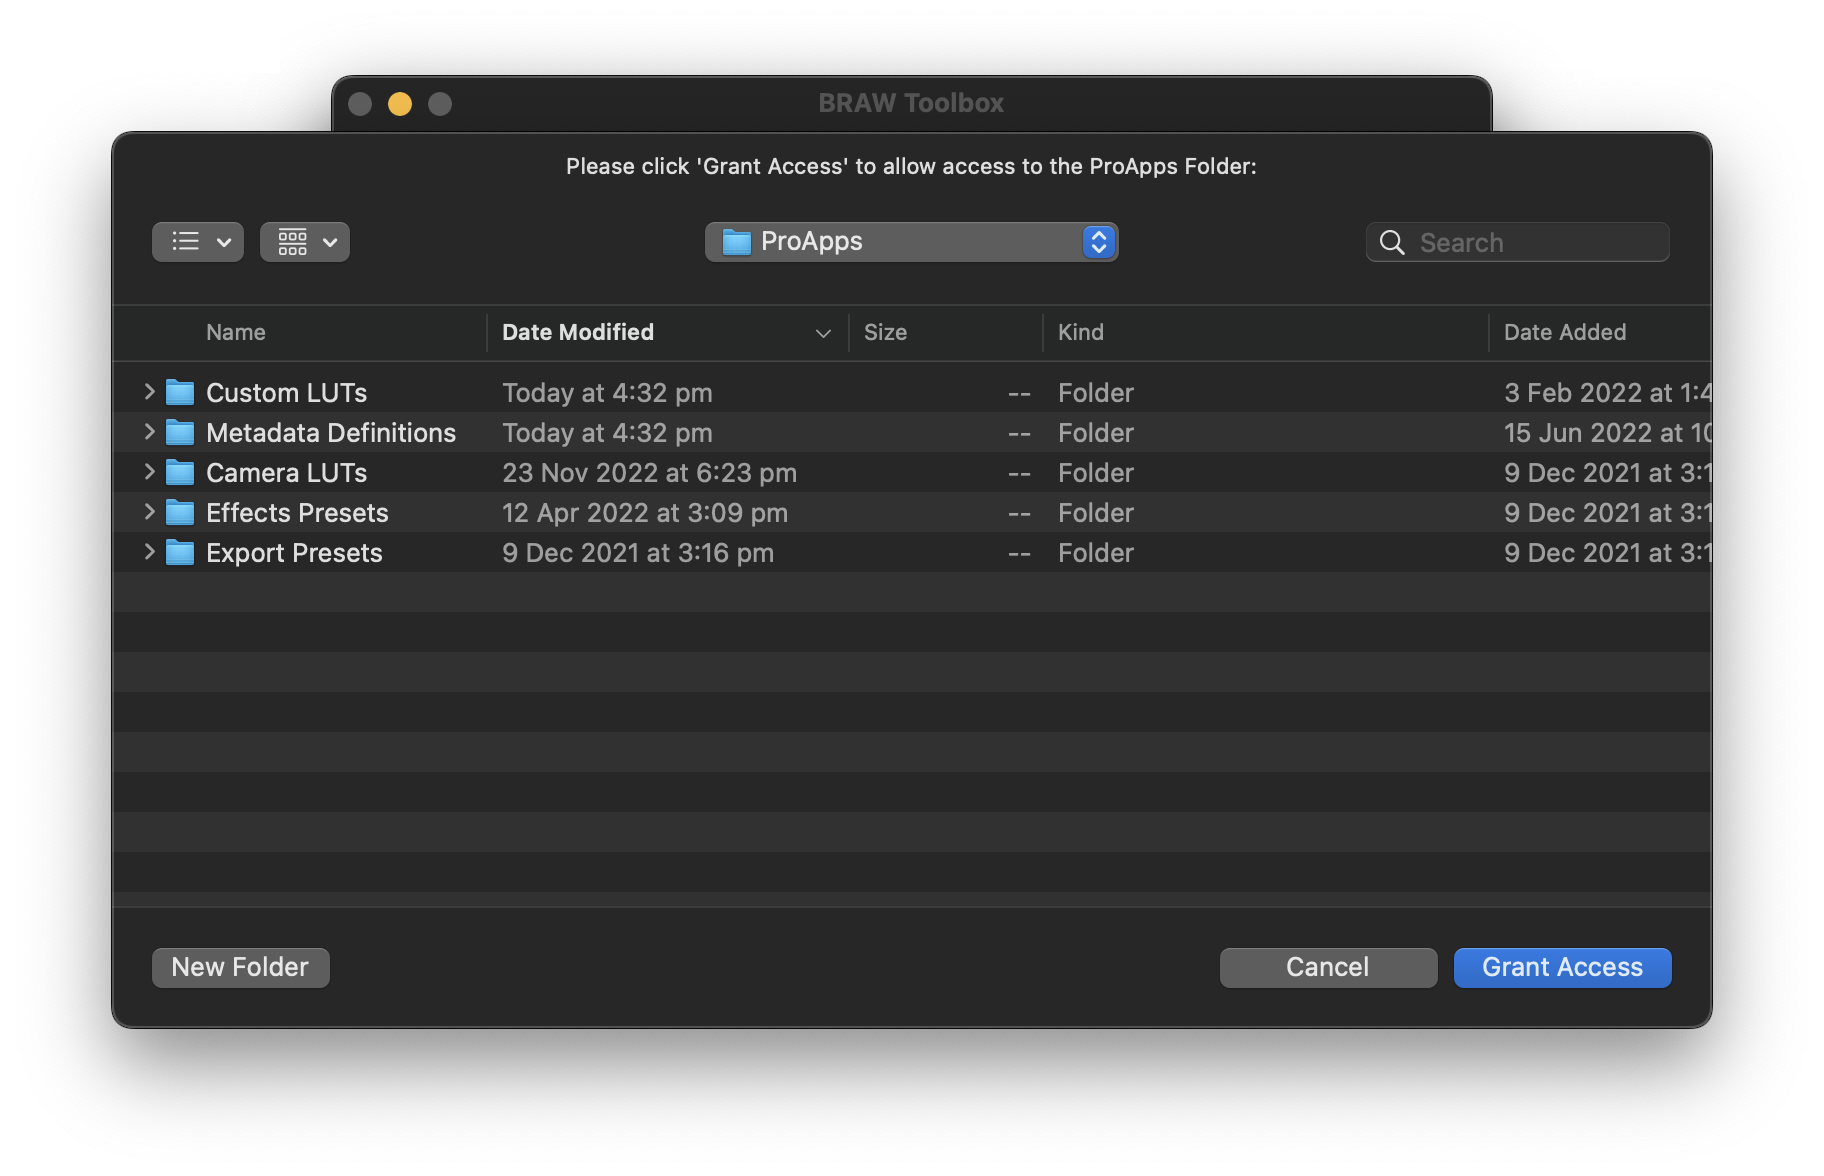1824x1176 pixels.
Task: Click the Export Presets folder icon
Action: pyautogui.click(x=180, y=553)
